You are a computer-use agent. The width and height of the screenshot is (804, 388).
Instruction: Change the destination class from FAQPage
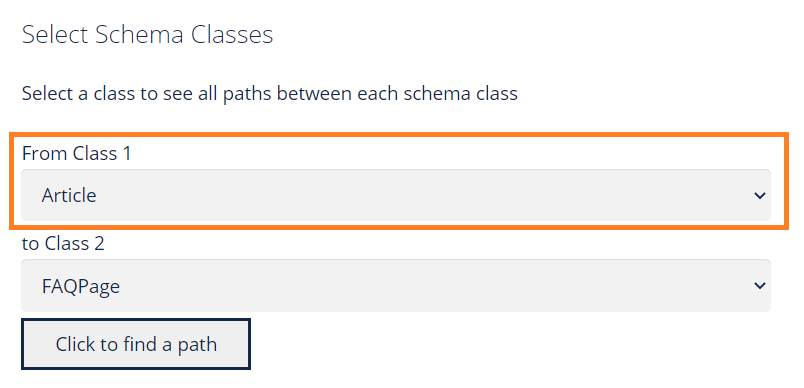point(395,285)
